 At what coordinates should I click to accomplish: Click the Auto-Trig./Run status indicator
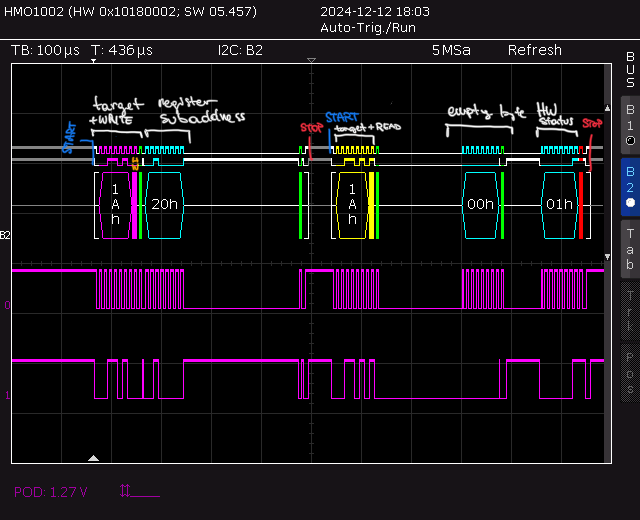[366, 28]
